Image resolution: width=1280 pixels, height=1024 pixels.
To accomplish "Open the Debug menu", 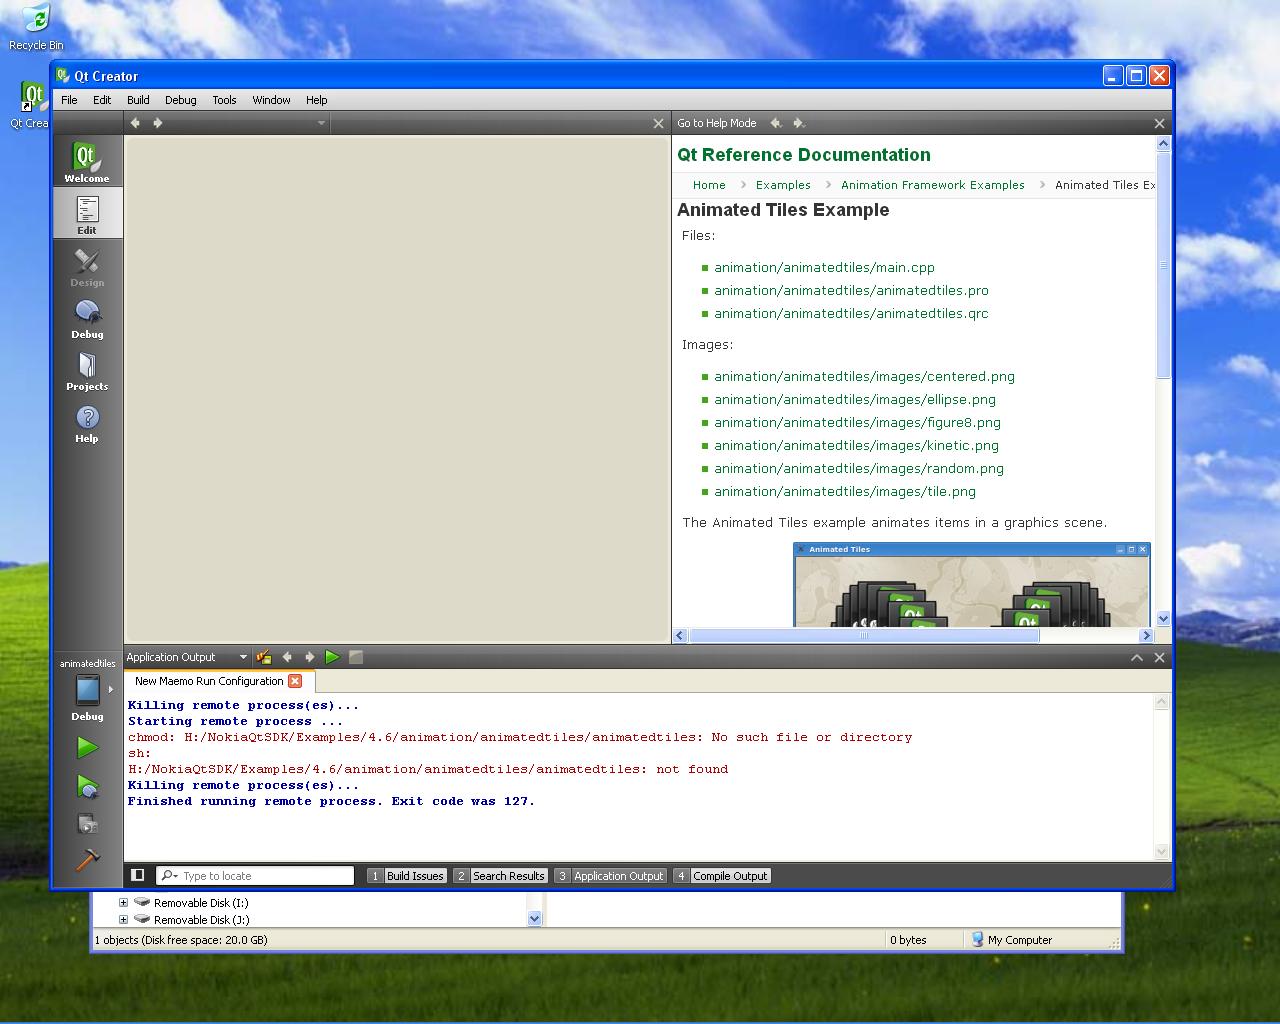I will pyautogui.click(x=180, y=100).
